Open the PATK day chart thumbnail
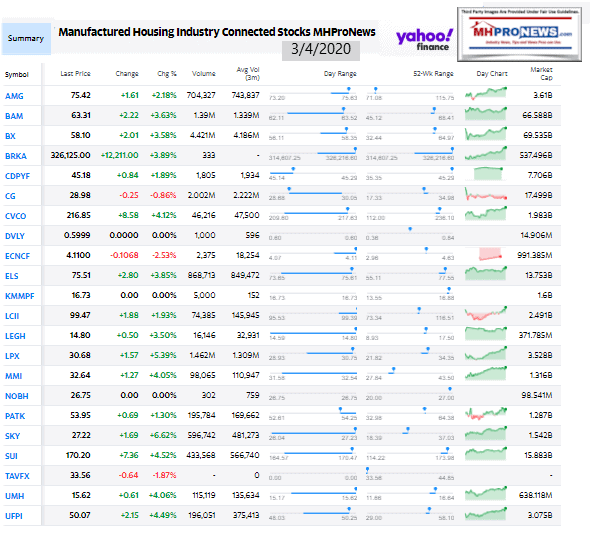The height and width of the screenshot is (543, 592). [x=486, y=413]
